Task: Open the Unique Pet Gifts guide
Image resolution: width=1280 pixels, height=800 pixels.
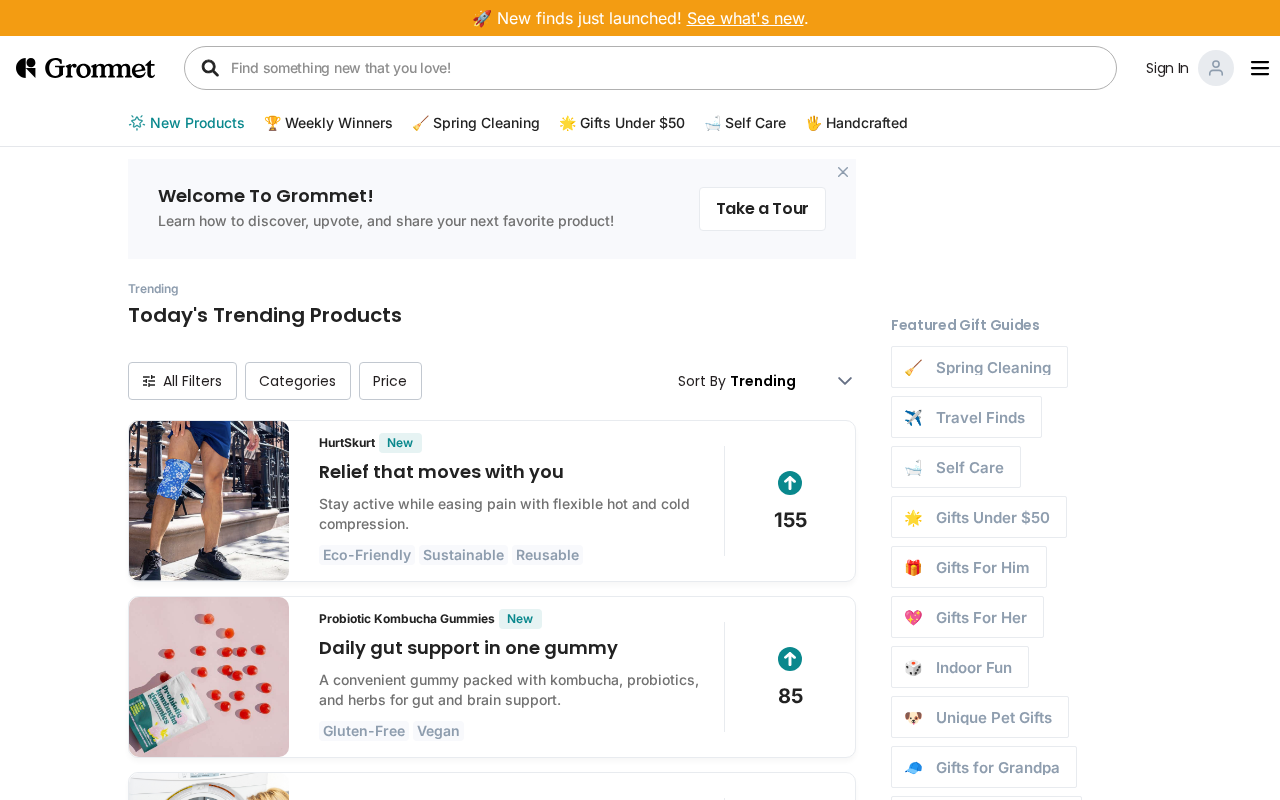Action: 979,717
